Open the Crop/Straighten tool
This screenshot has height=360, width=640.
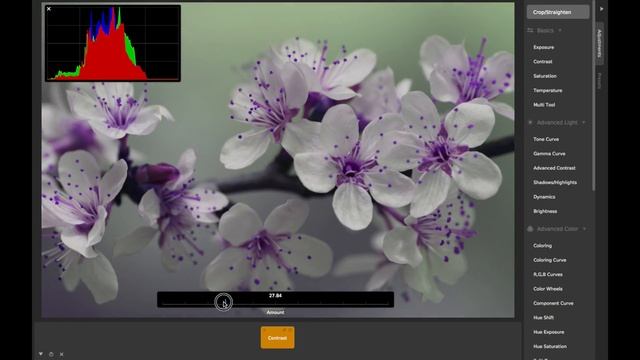pos(558,12)
